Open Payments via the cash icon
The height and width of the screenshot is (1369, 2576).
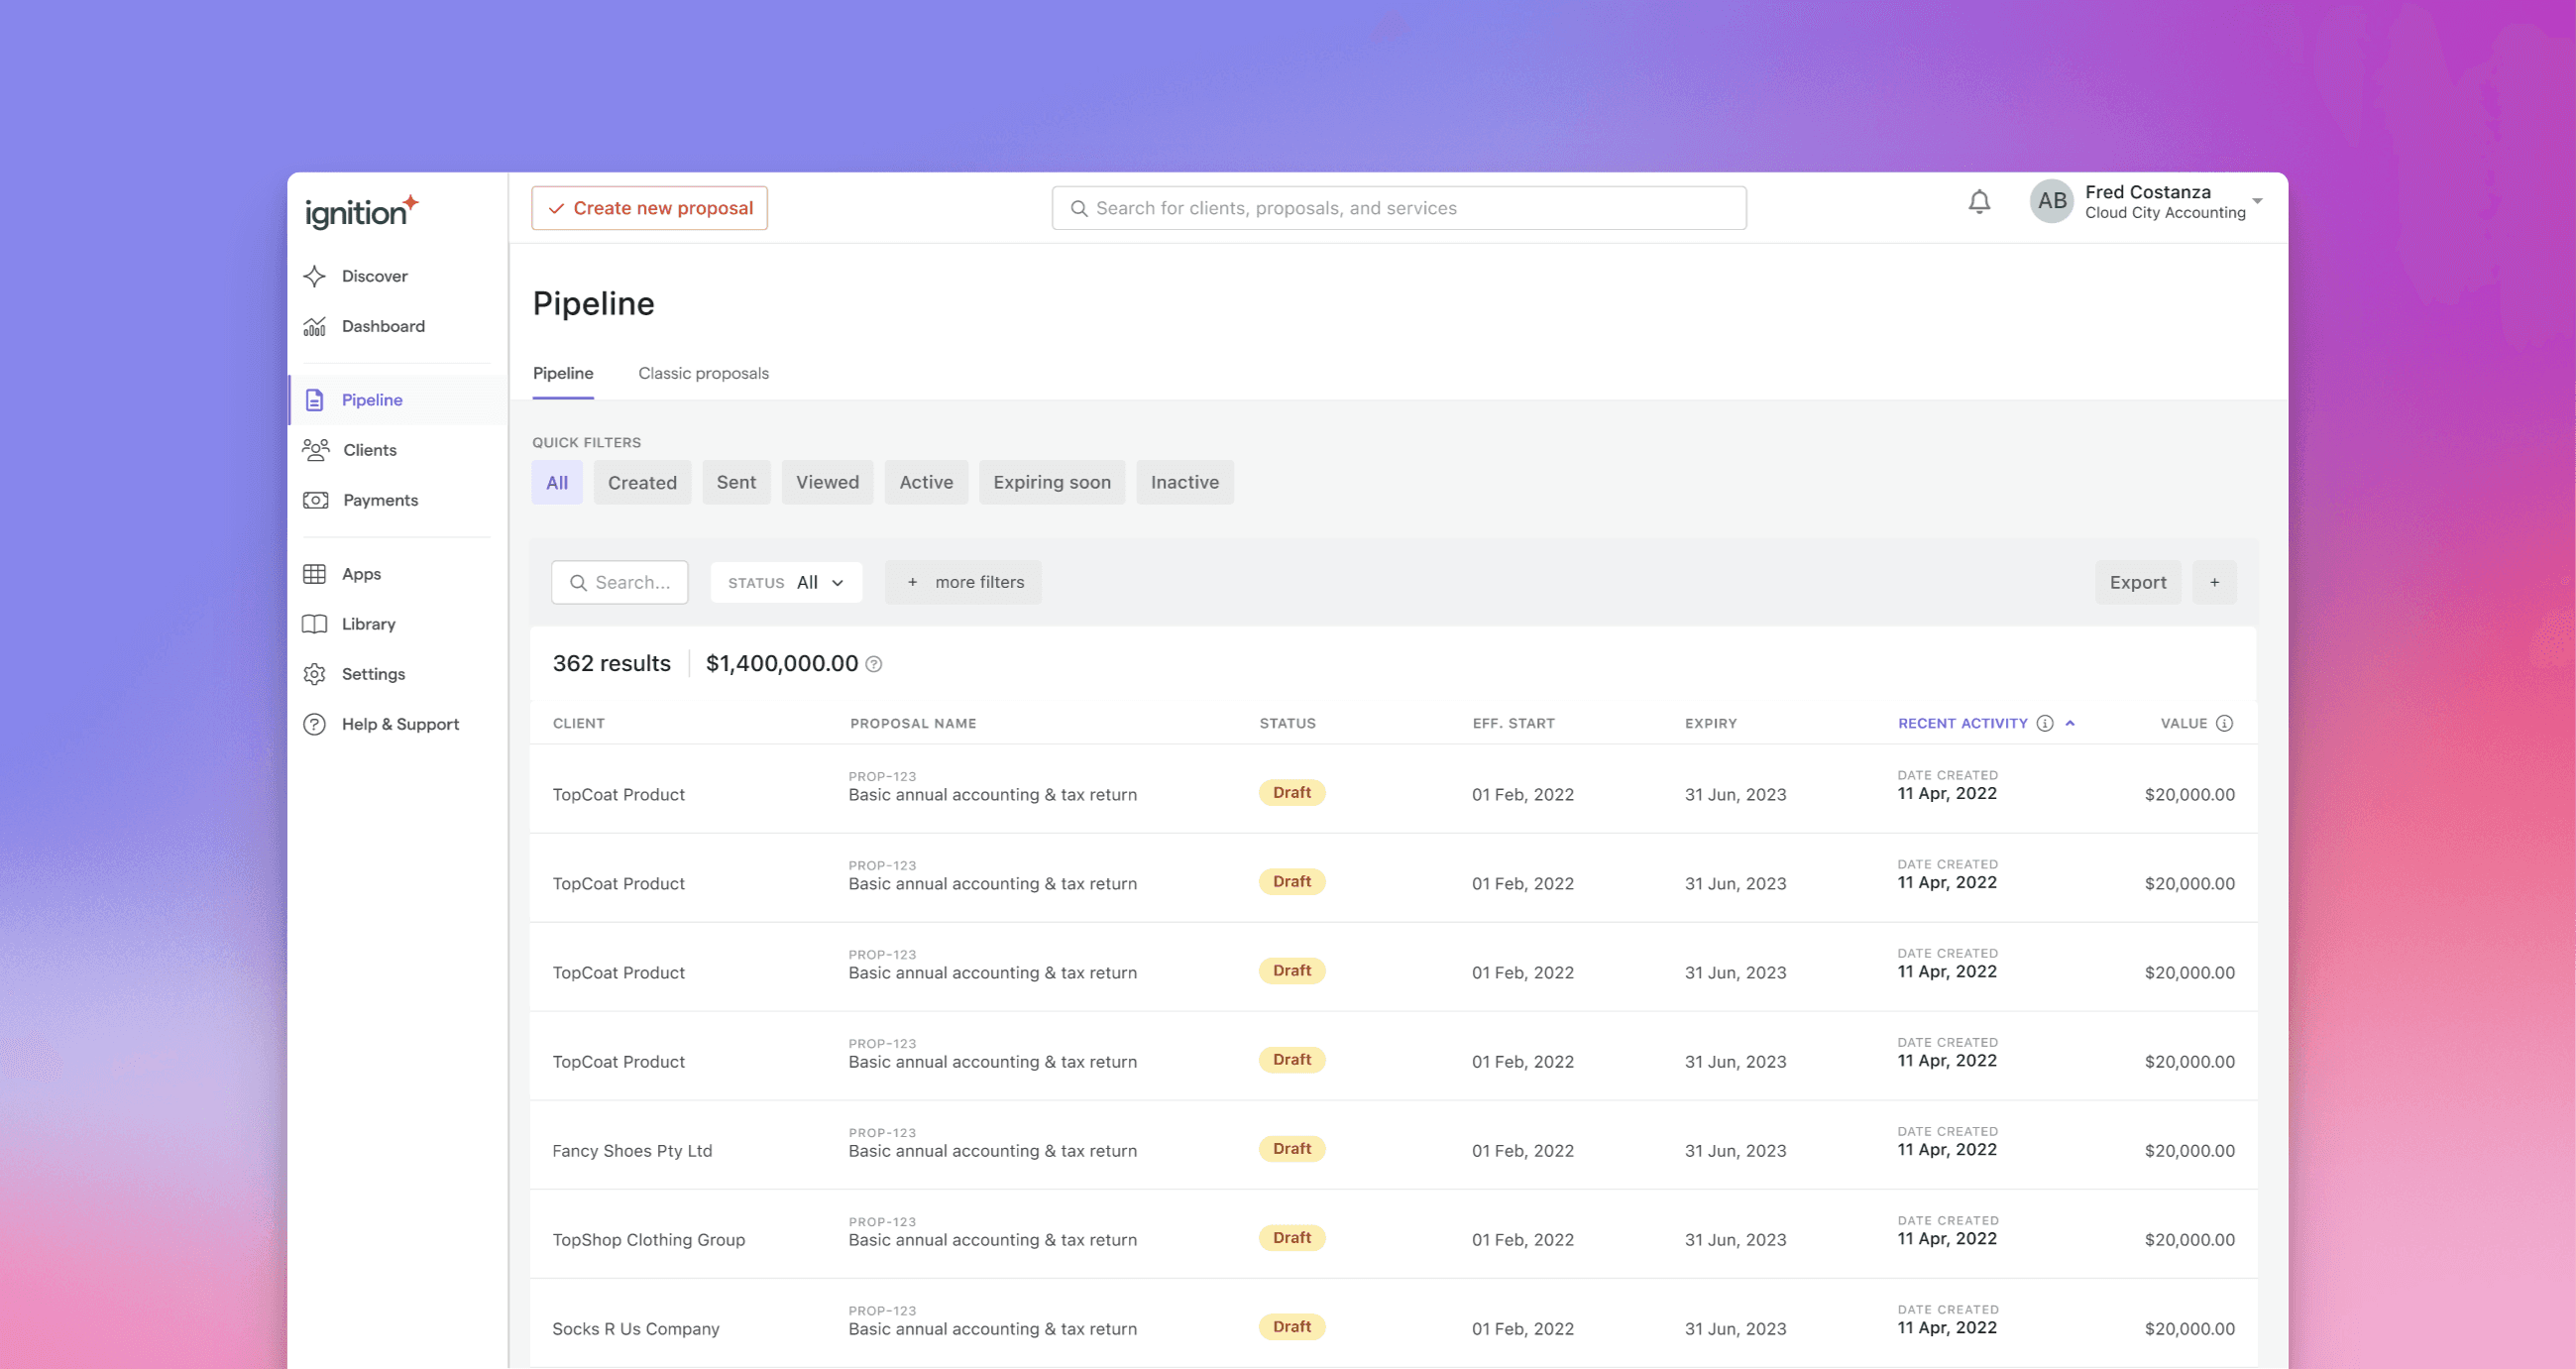point(316,500)
